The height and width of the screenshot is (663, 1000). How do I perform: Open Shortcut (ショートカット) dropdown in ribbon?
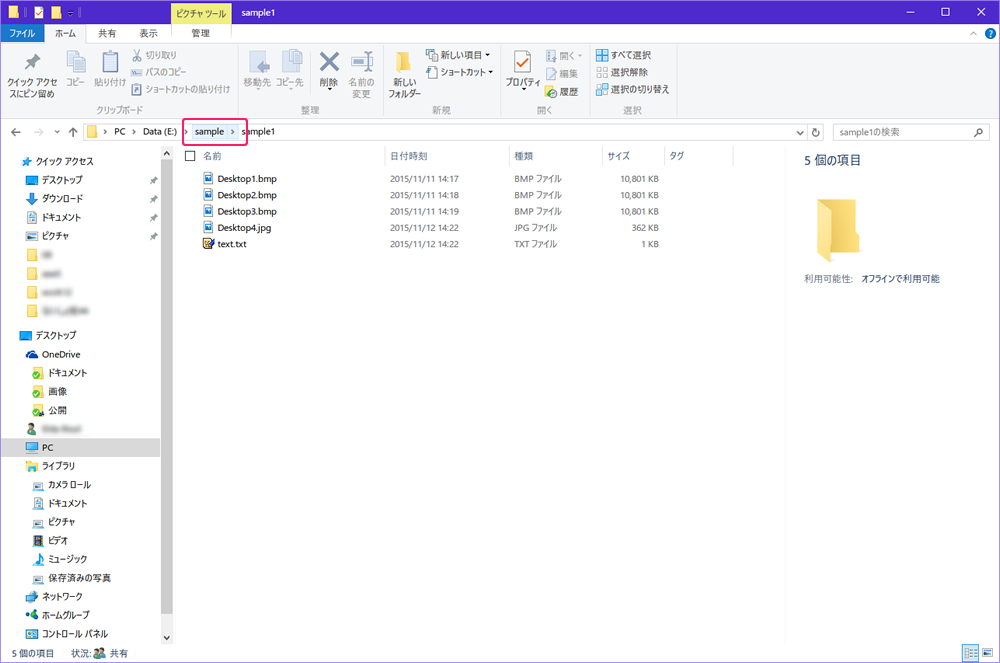coord(460,72)
